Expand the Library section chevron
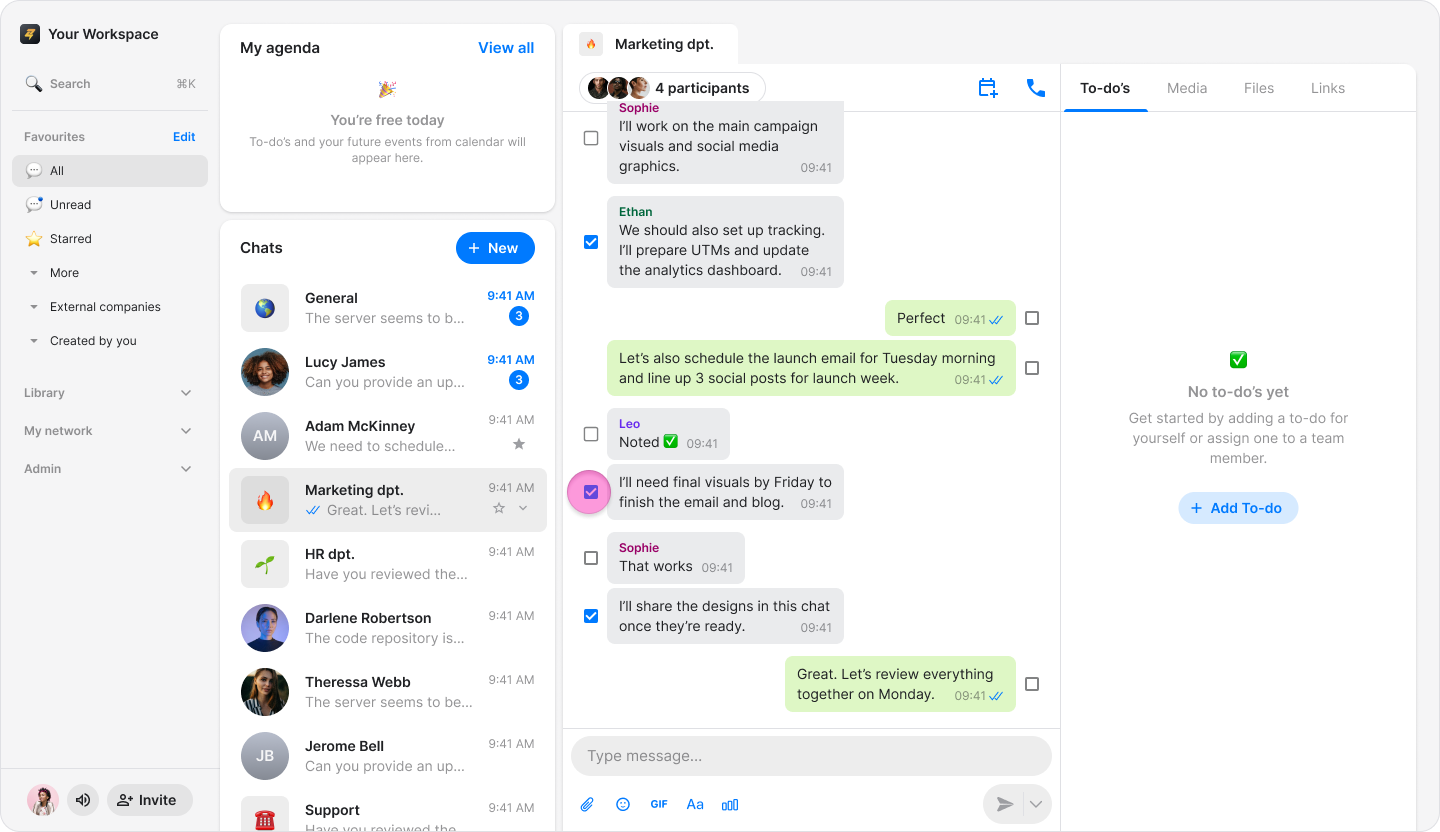The width and height of the screenshot is (1440, 832). (186, 393)
